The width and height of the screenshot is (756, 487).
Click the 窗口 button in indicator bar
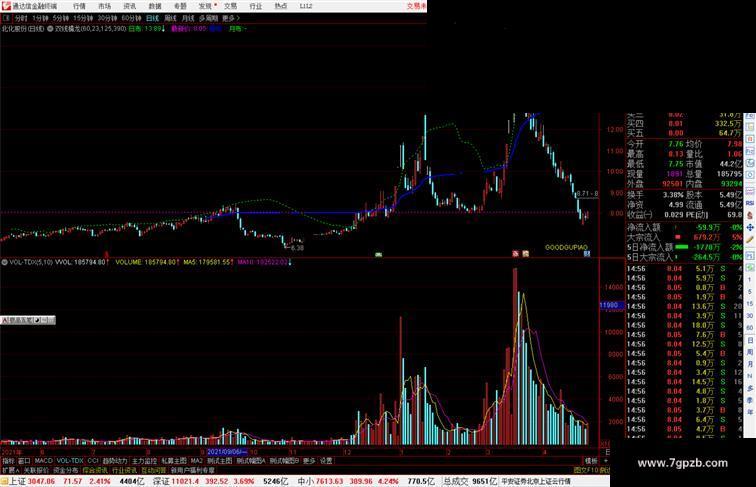(x=24, y=461)
